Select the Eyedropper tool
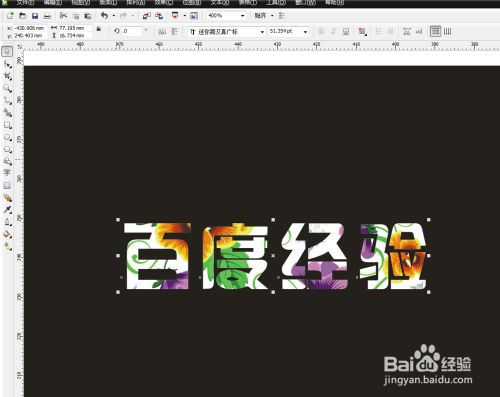Image resolution: width=500 pixels, height=397 pixels. click(7, 210)
